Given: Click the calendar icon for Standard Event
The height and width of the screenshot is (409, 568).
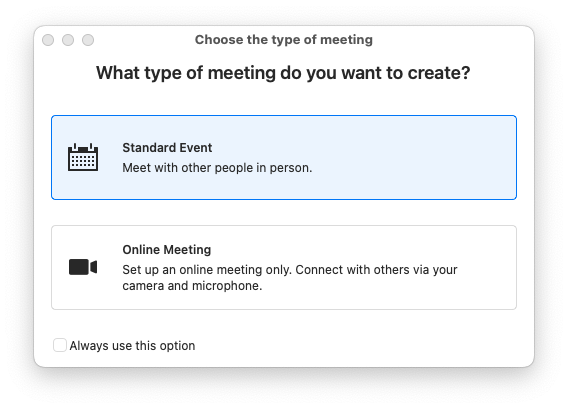Looking at the screenshot, I should point(83,157).
